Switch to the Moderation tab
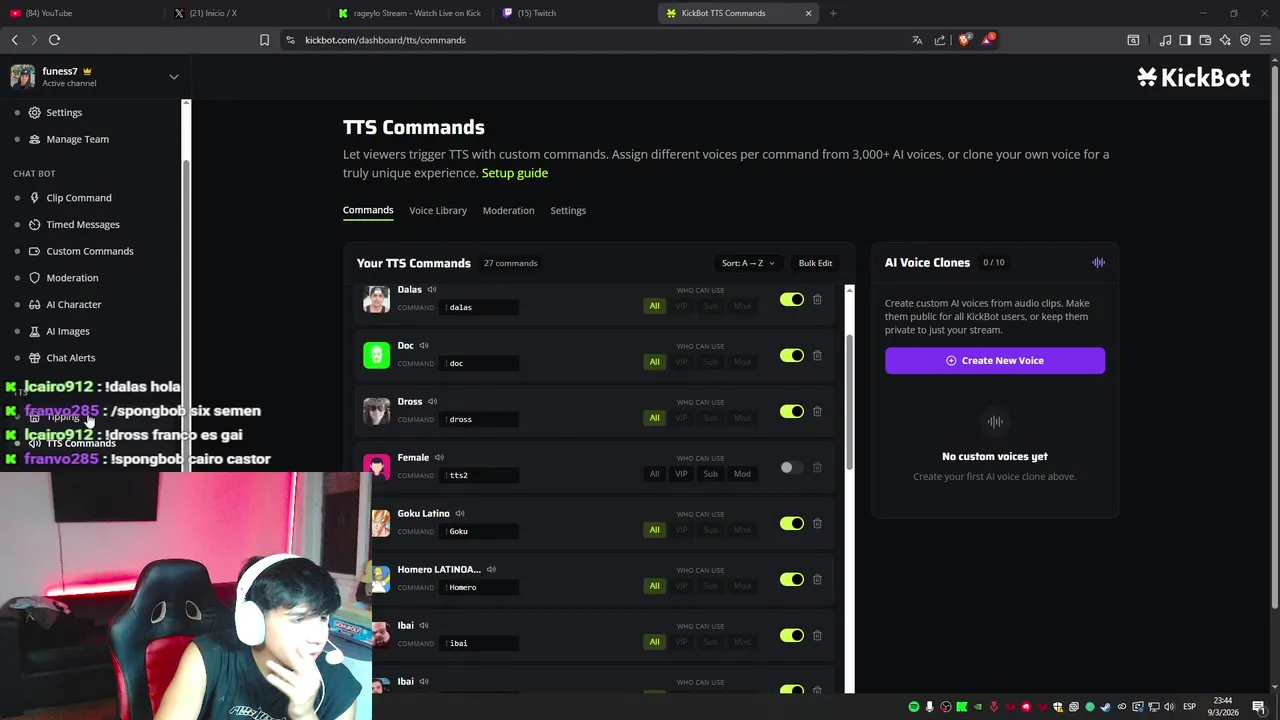The width and height of the screenshot is (1280, 720). click(508, 210)
